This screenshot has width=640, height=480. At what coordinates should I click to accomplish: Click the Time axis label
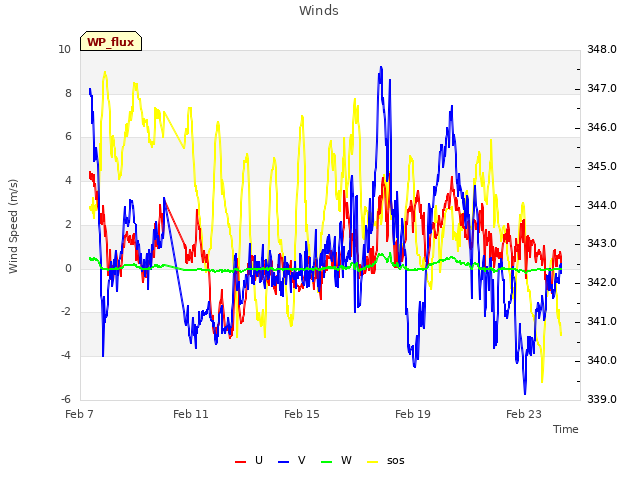(x=566, y=429)
